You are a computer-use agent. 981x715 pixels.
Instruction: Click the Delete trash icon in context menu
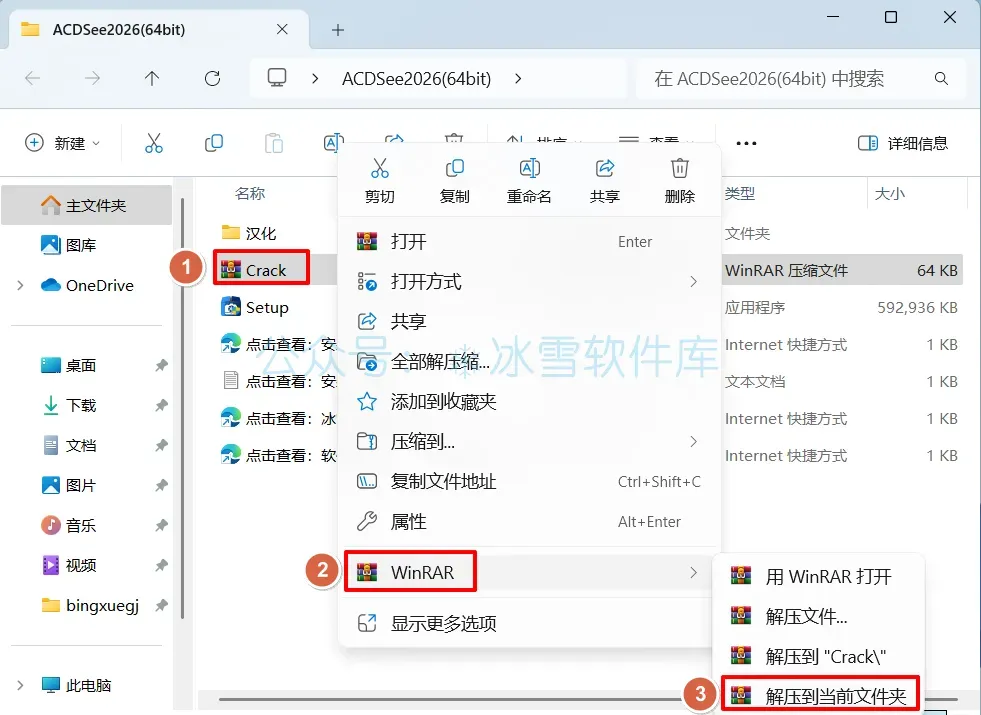coord(679,168)
